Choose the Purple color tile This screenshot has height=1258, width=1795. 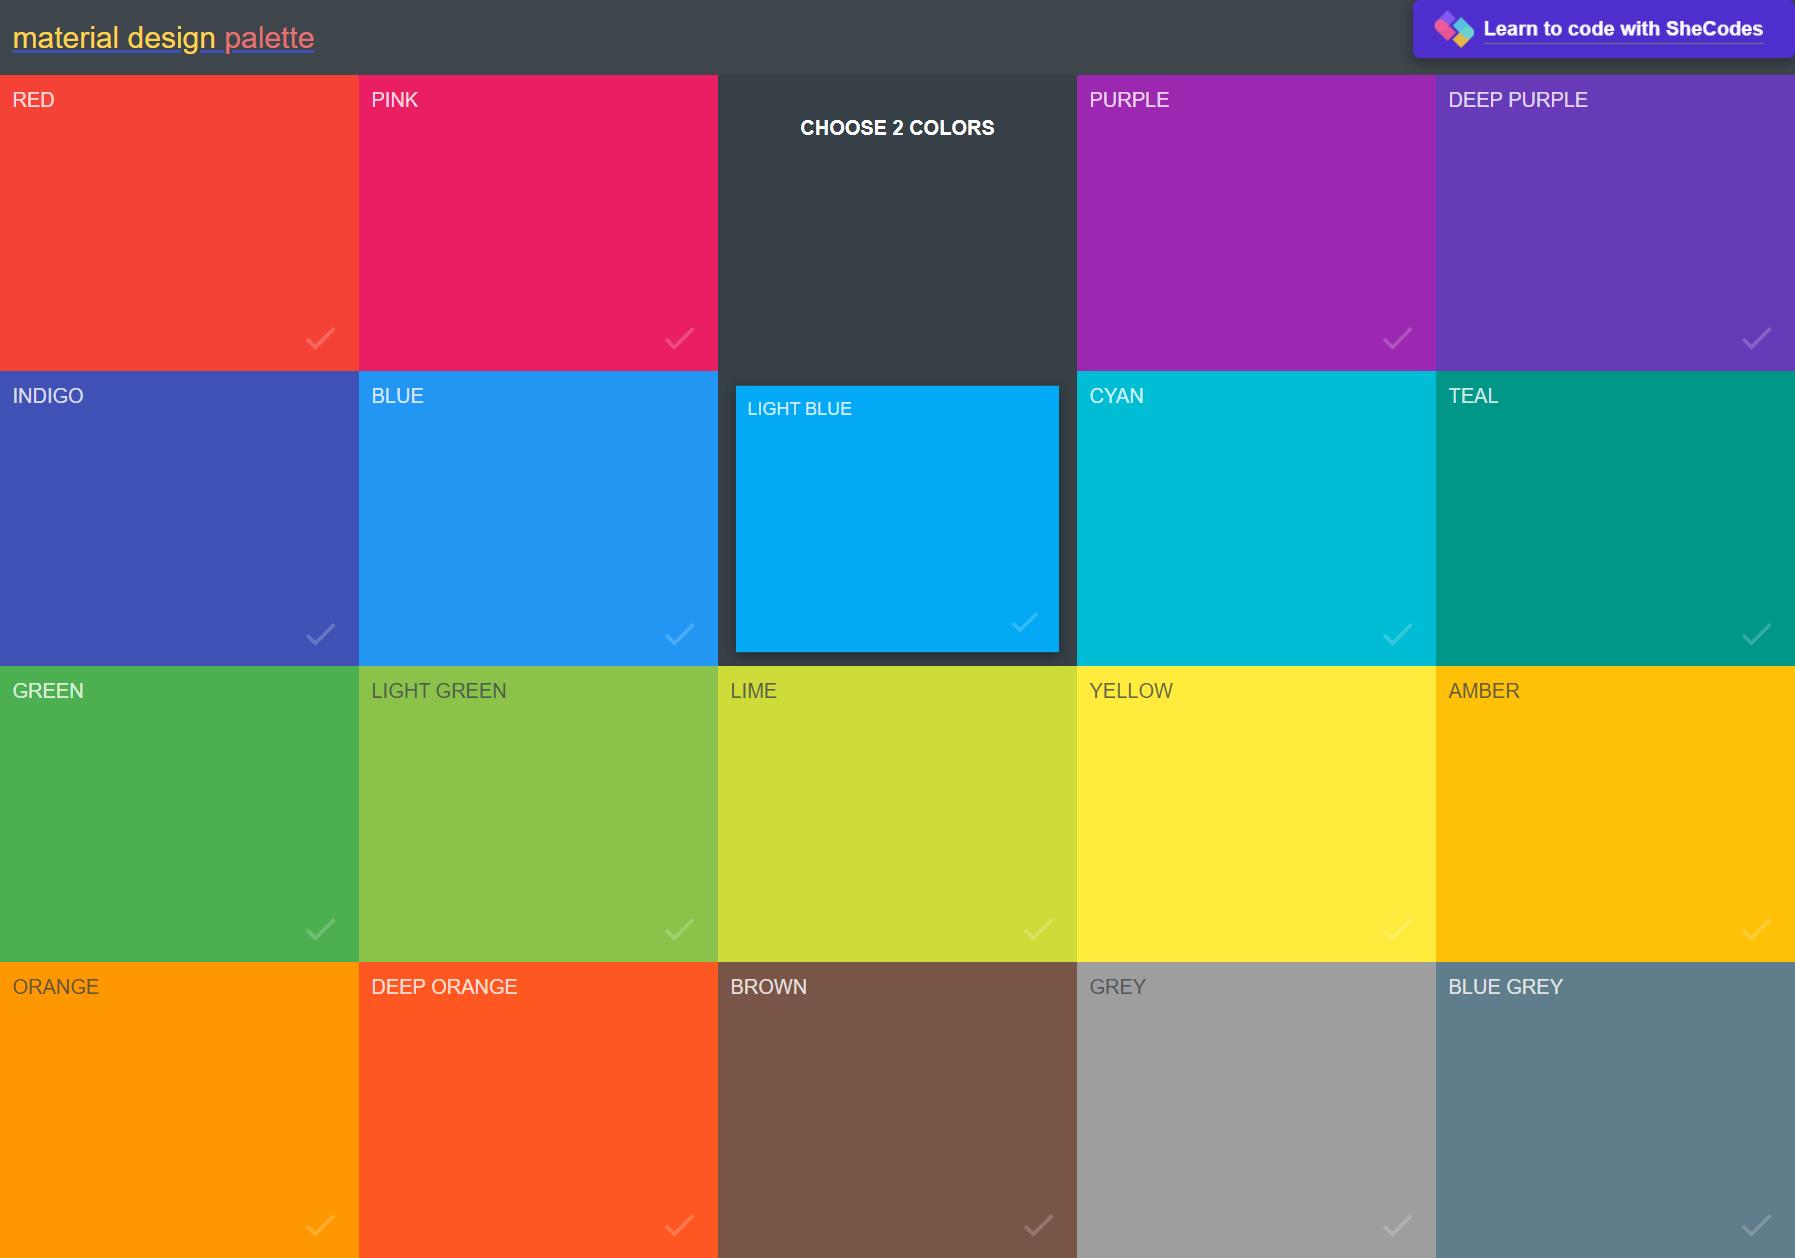coord(1256,223)
